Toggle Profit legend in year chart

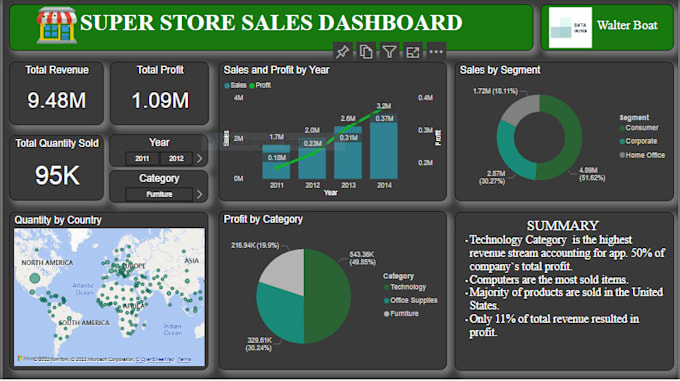pyautogui.click(x=260, y=85)
